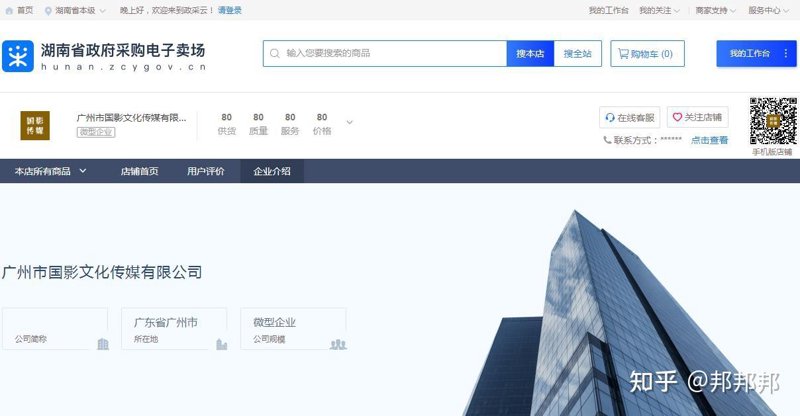The height and width of the screenshot is (416, 800).
Task: Open the three-dot menu on 我的工作台 button
Action: coord(786,54)
